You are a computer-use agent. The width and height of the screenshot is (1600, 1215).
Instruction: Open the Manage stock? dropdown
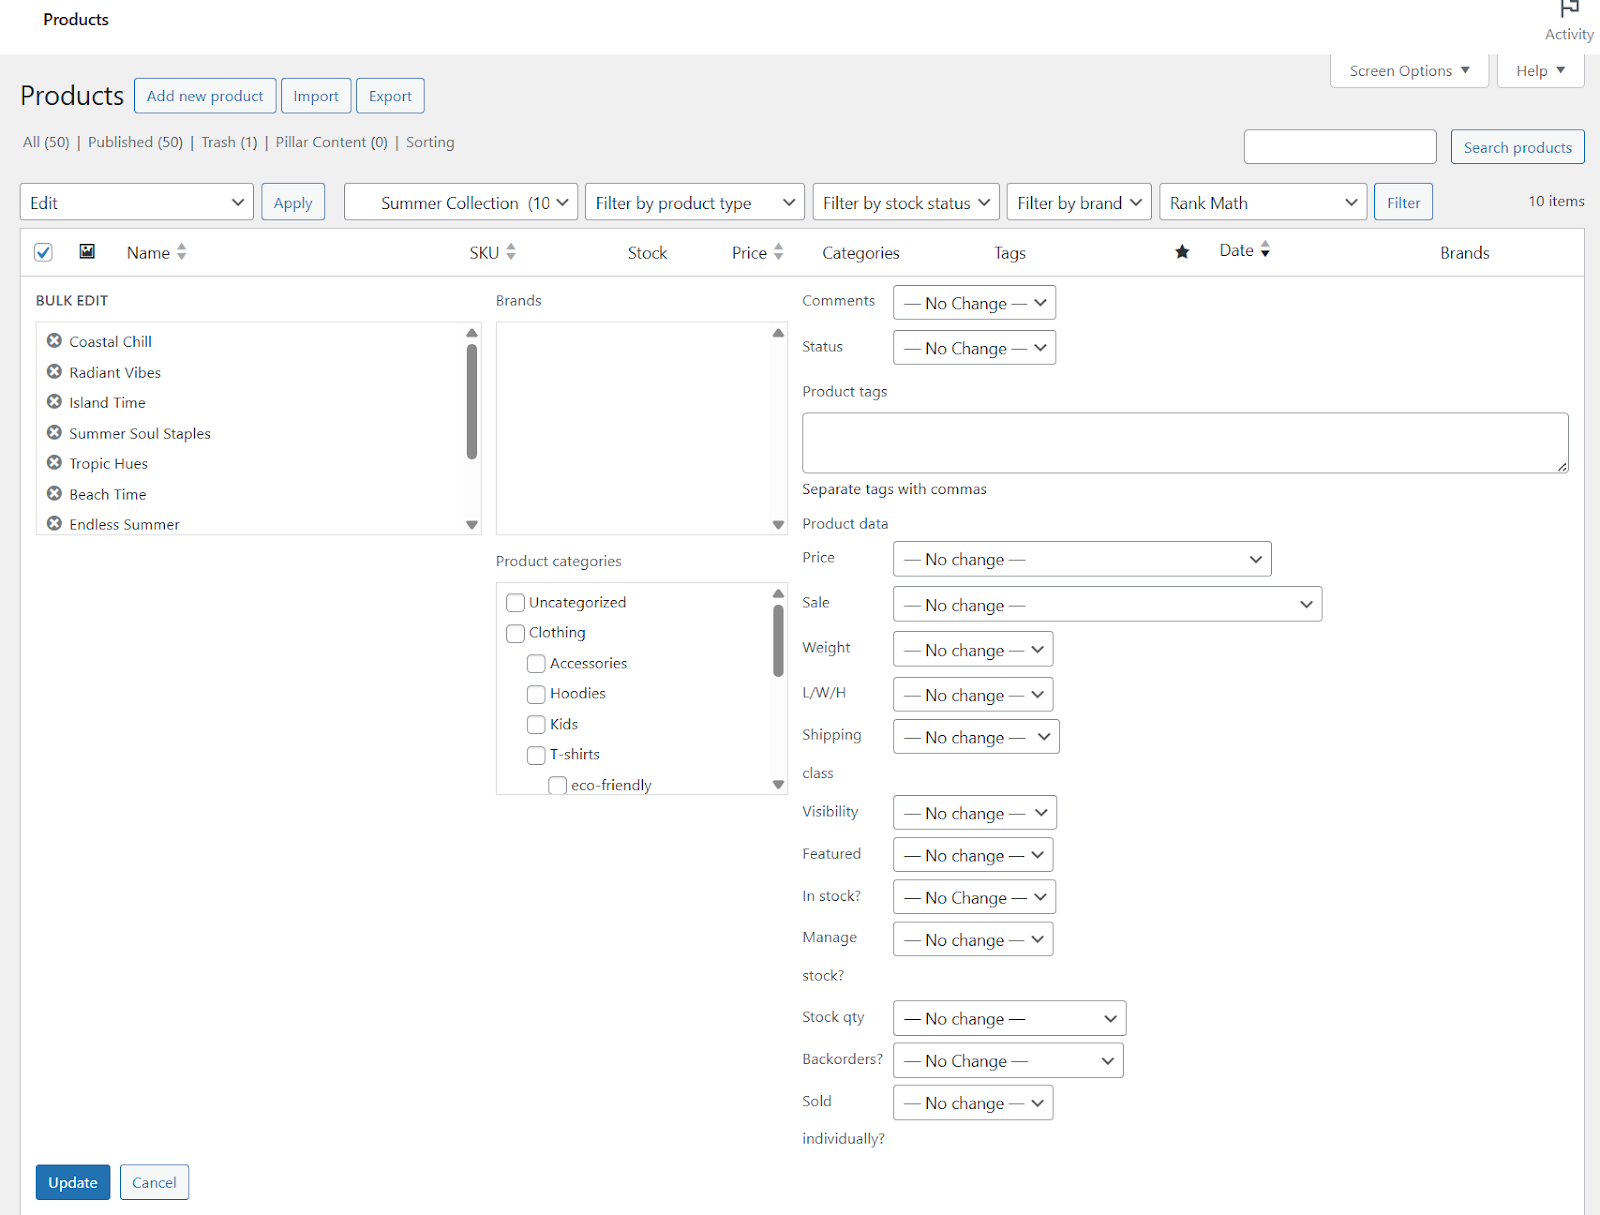973,939
